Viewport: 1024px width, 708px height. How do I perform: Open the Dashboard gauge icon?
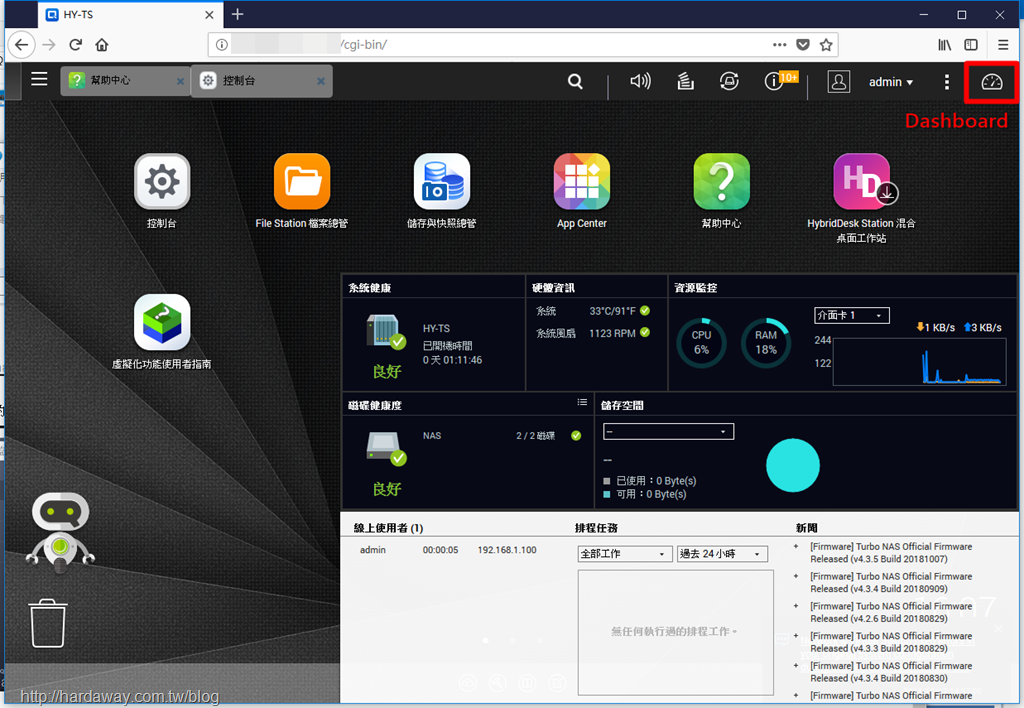pos(991,82)
